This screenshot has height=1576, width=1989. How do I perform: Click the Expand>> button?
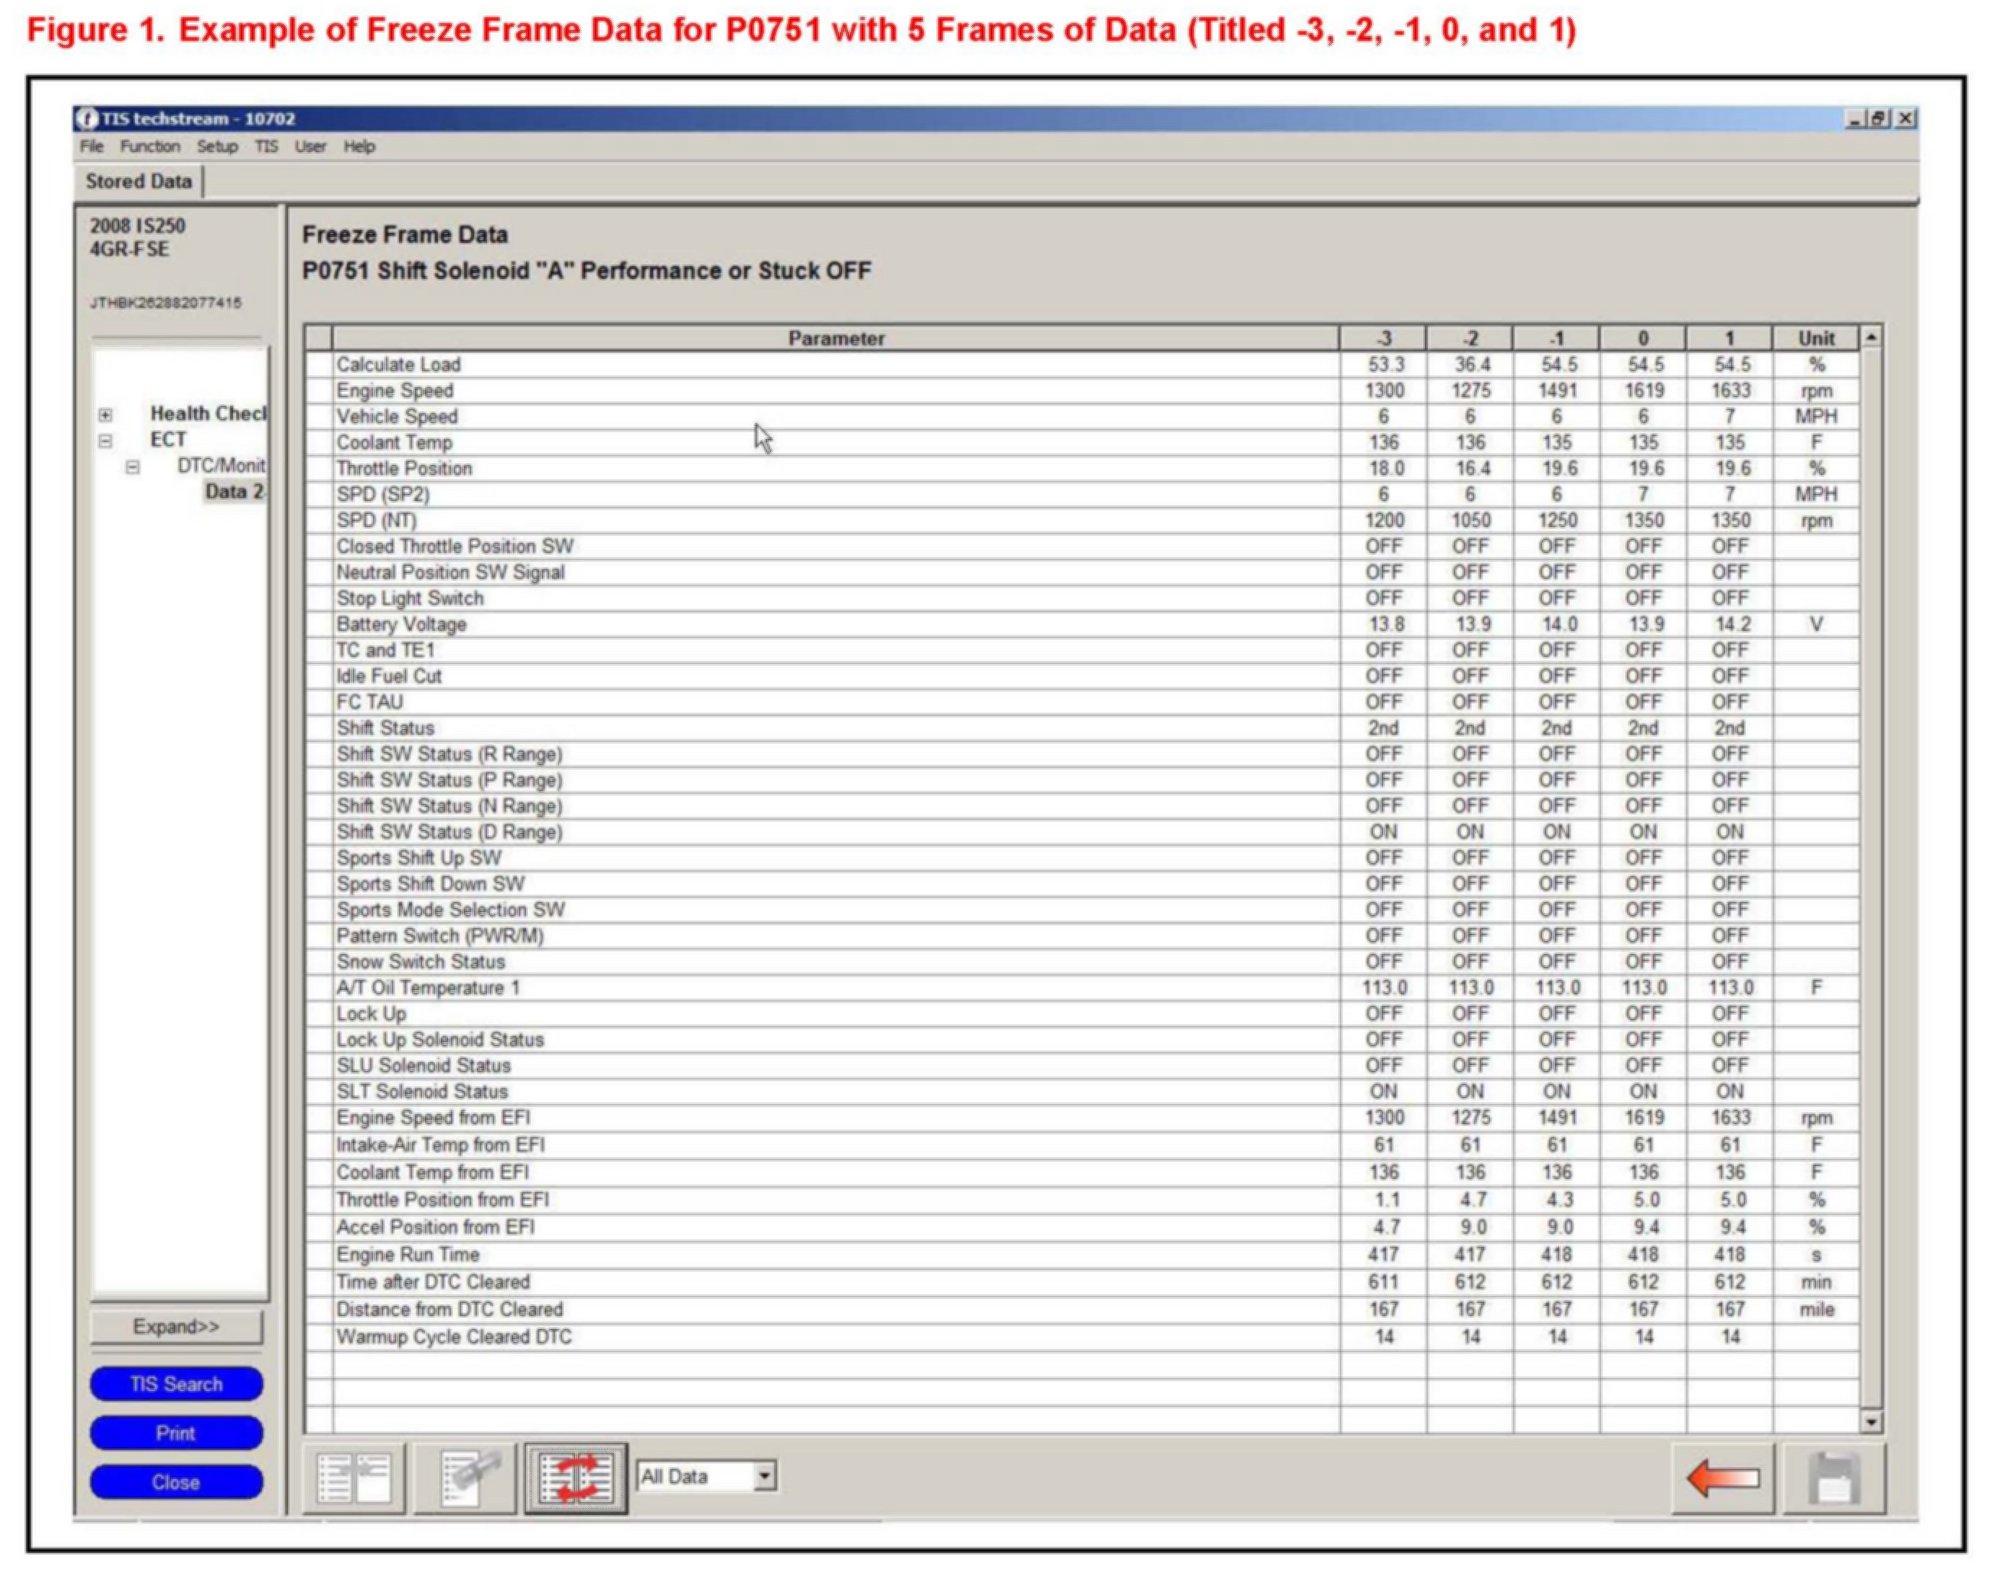tap(176, 1326)
